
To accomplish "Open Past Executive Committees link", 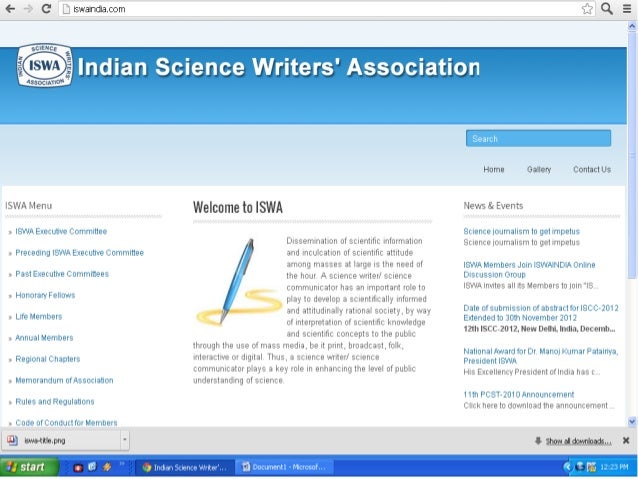I will pos(62,274).
